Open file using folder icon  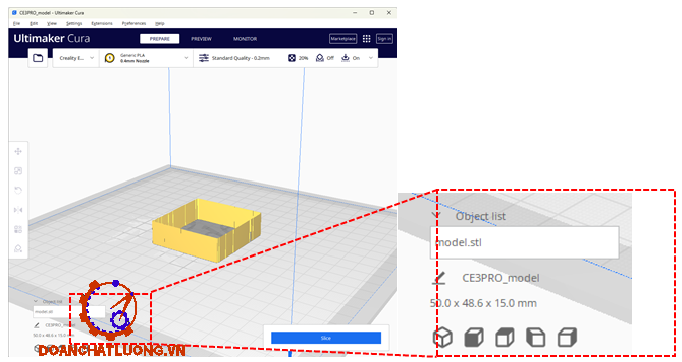point(38,58)
